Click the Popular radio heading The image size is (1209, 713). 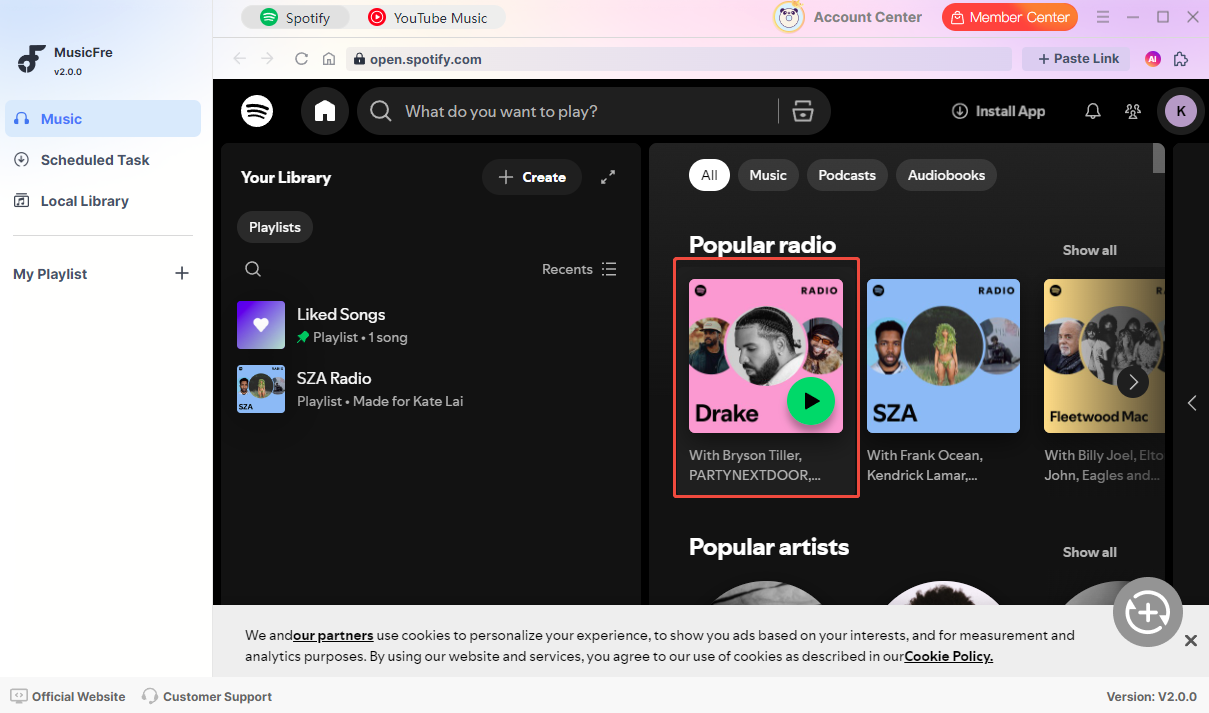point(762,245)
